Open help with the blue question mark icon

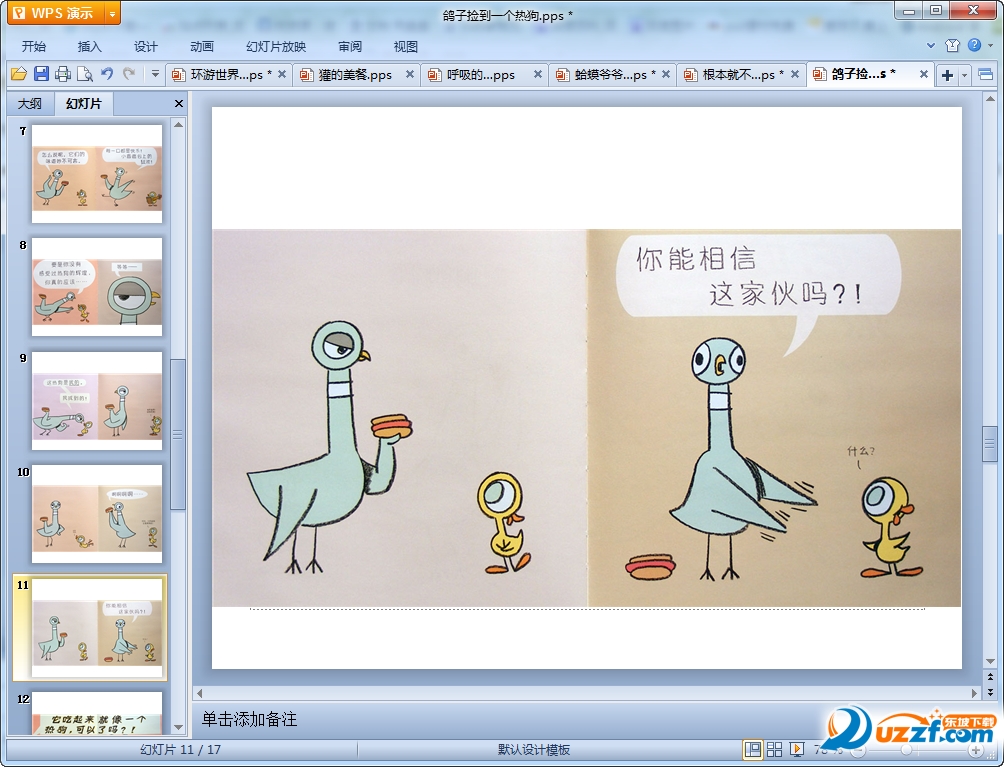(x=975, y=45)
